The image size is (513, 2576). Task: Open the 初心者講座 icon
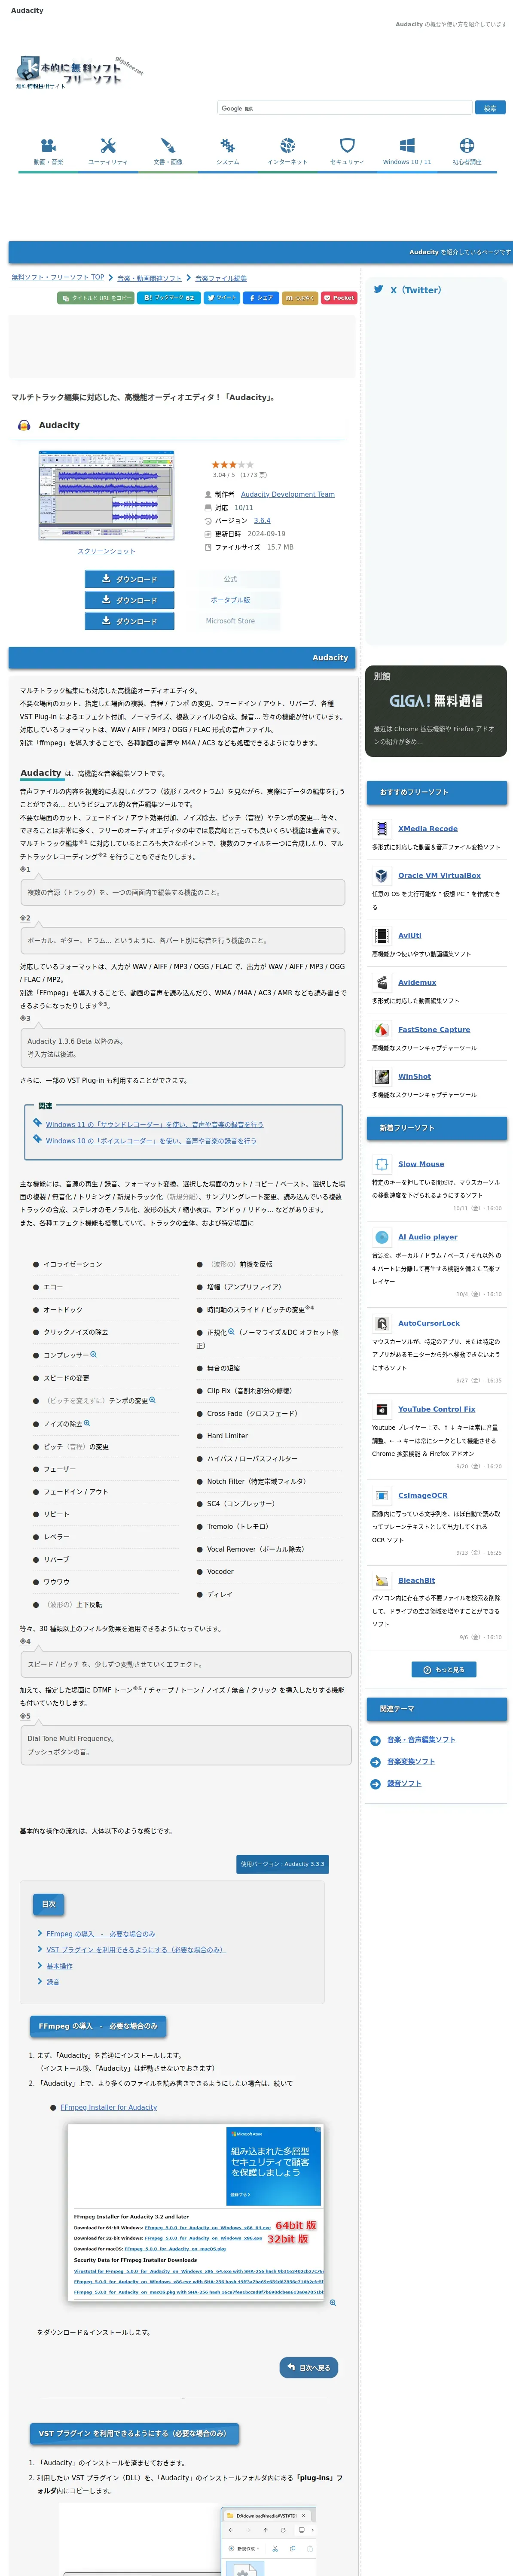[467, 145]
